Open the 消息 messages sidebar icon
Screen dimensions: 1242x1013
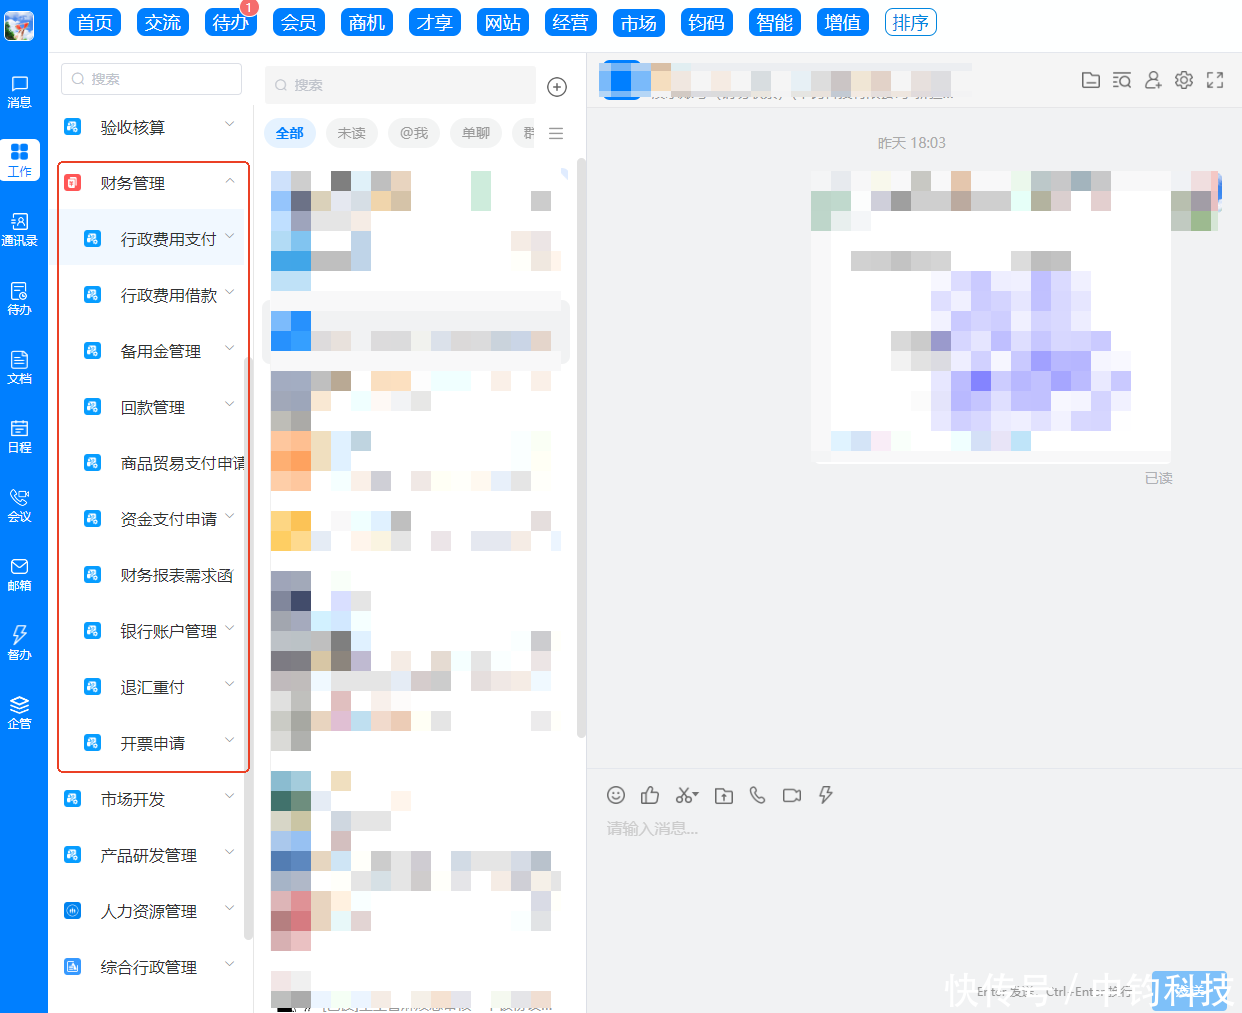(x=19, y=91)
